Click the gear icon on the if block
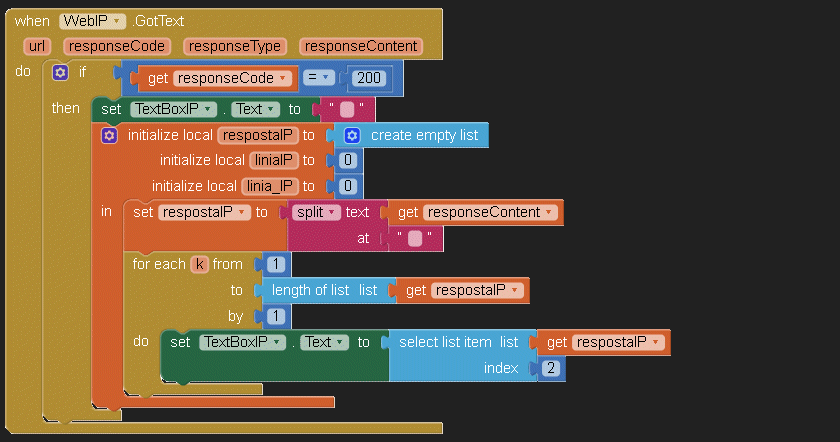 tap(60, 73)
